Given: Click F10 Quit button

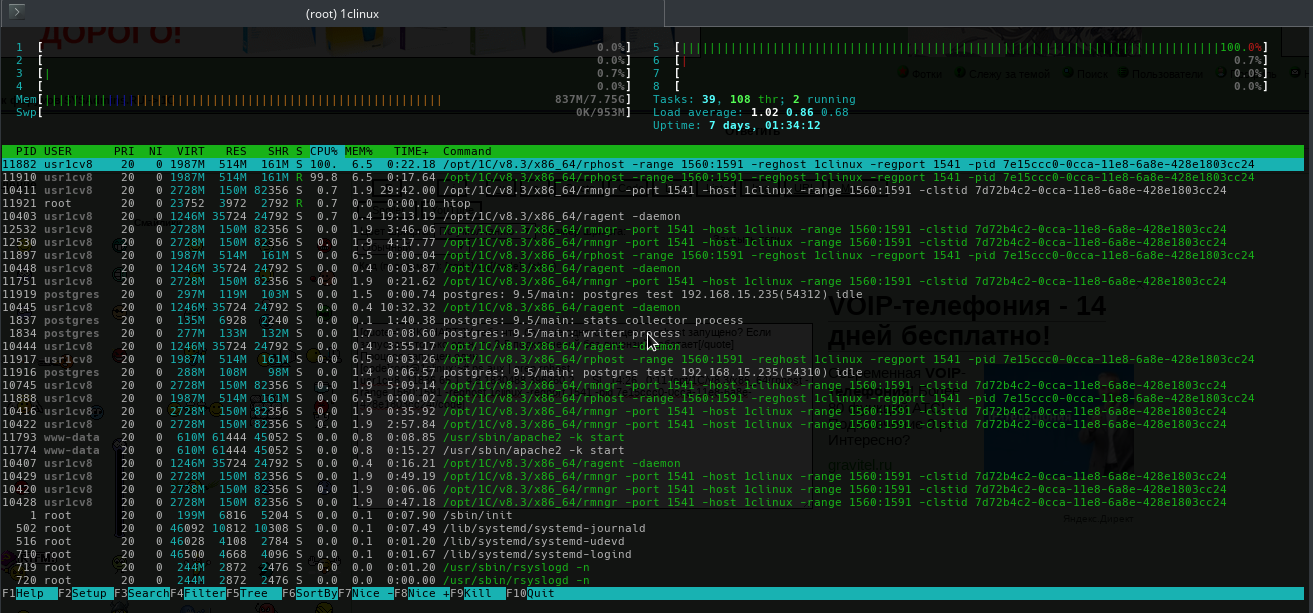Looking at the screenshot, I should (x=532, y=593).
